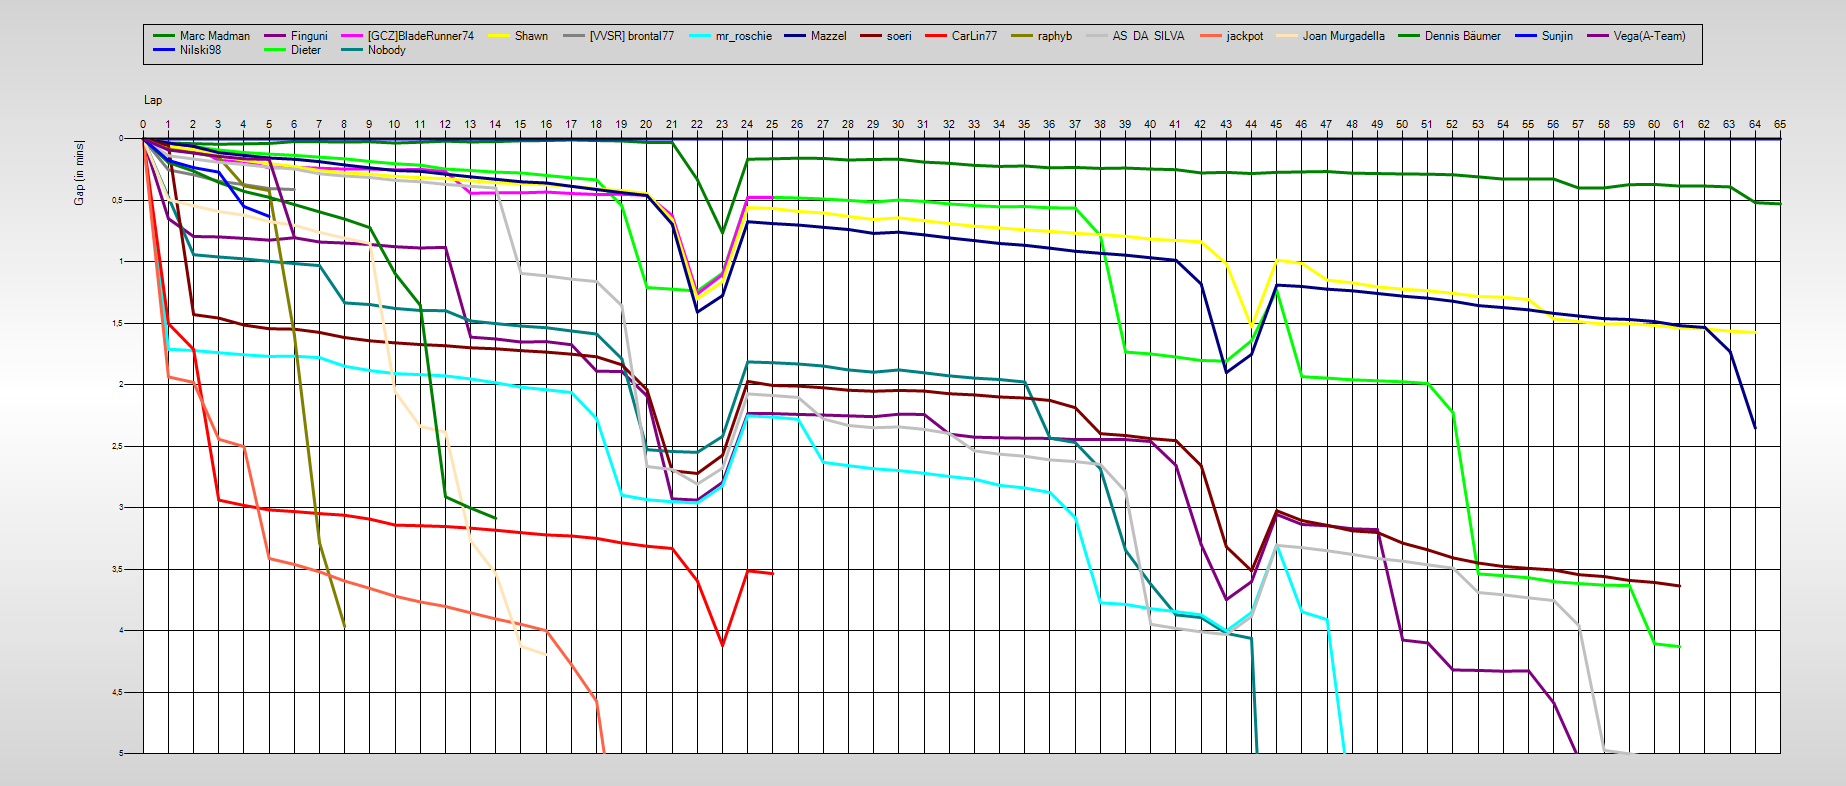The image size is (1846, 786).
Task: Select the AS DA SILVA legend label
Action: coord(1148,36)
